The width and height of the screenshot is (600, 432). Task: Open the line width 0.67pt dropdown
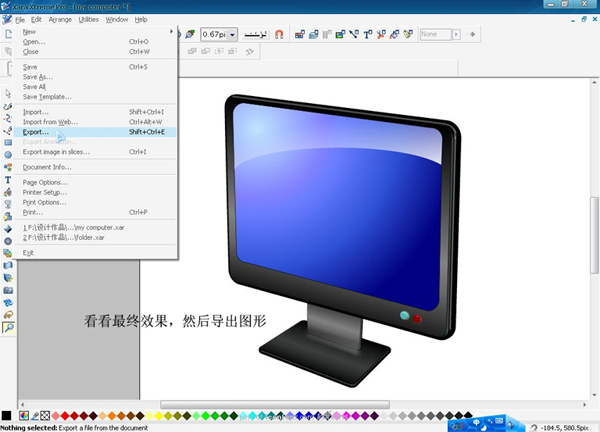[232, 34]
